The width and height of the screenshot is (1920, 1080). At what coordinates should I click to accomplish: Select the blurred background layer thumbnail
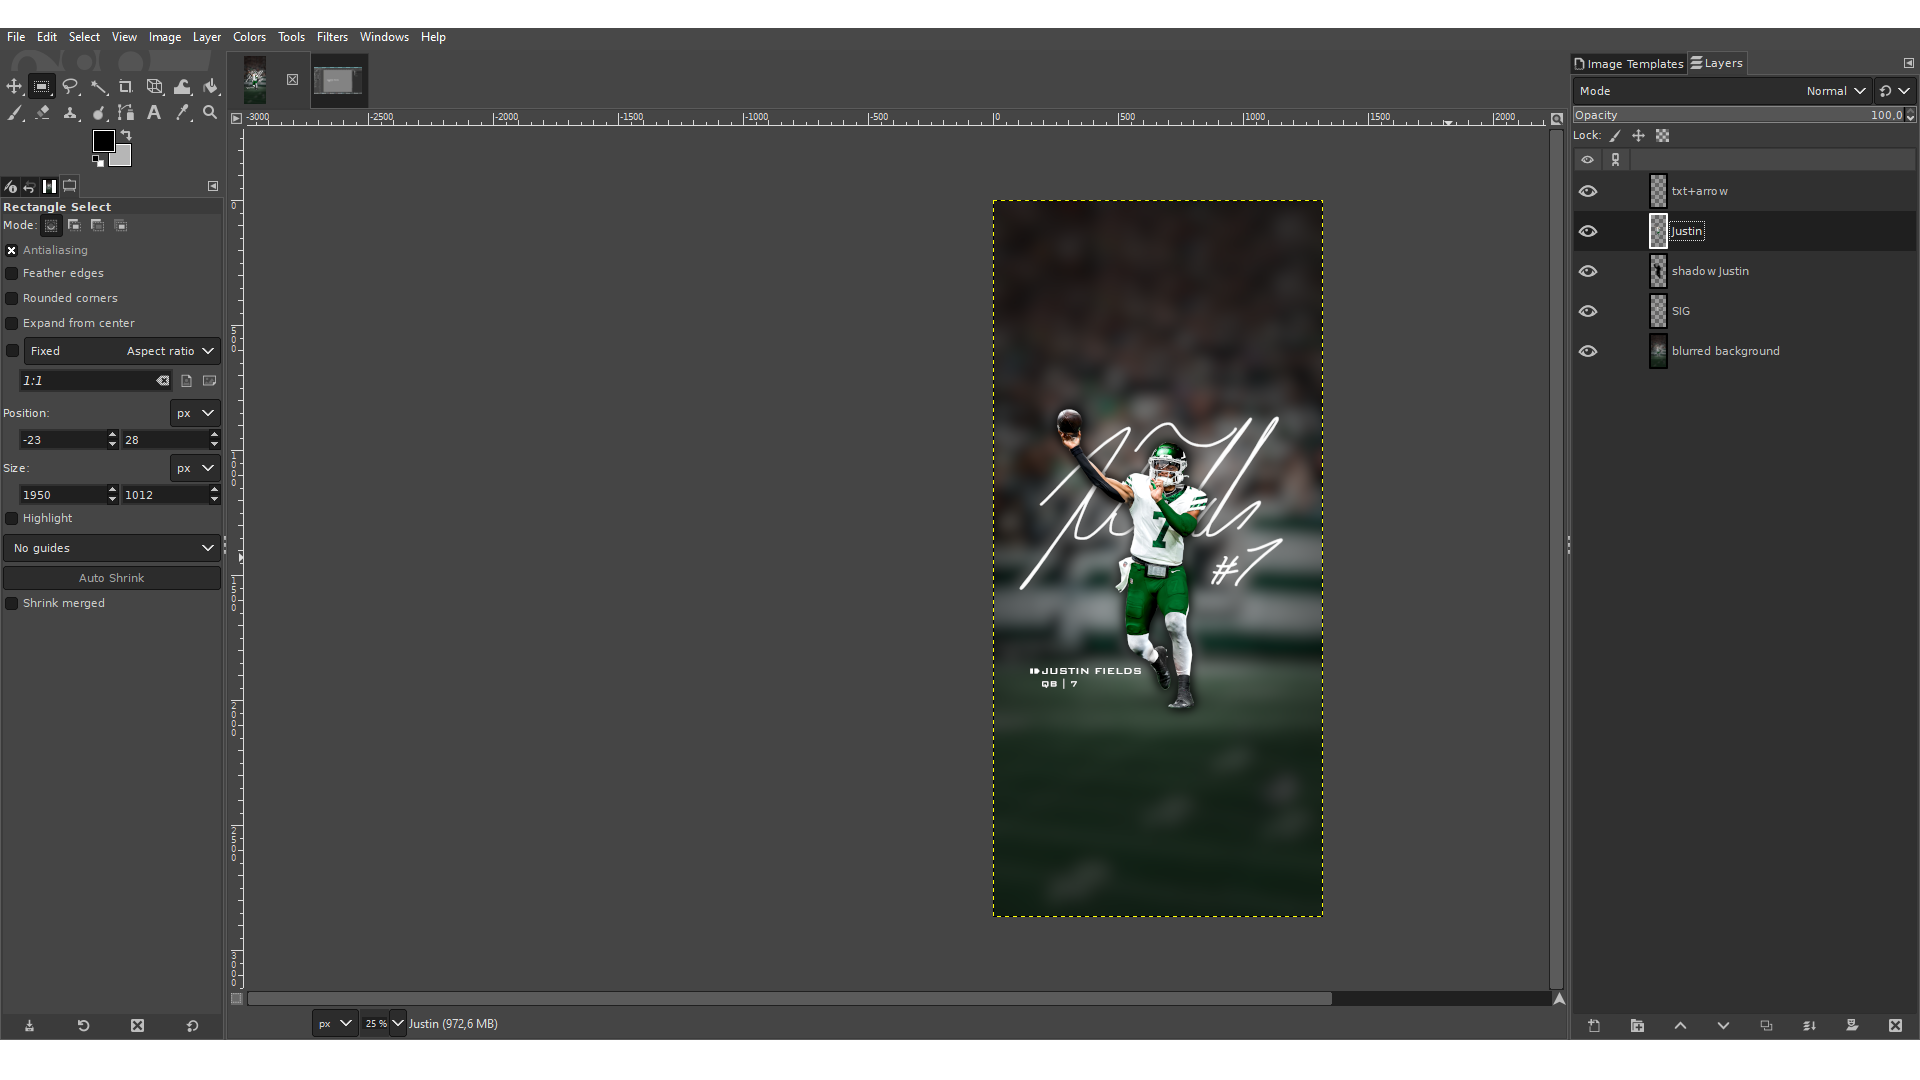click(x=1658, y=351)
